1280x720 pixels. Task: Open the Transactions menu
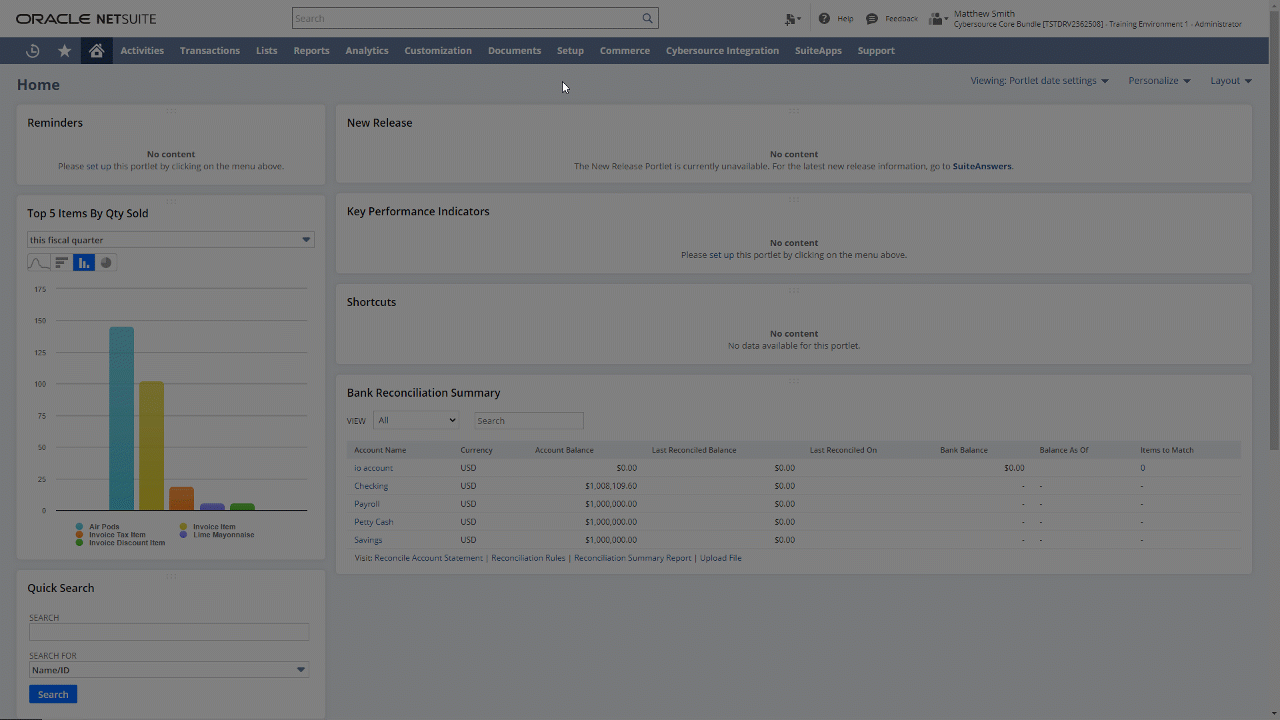[210, 51]
